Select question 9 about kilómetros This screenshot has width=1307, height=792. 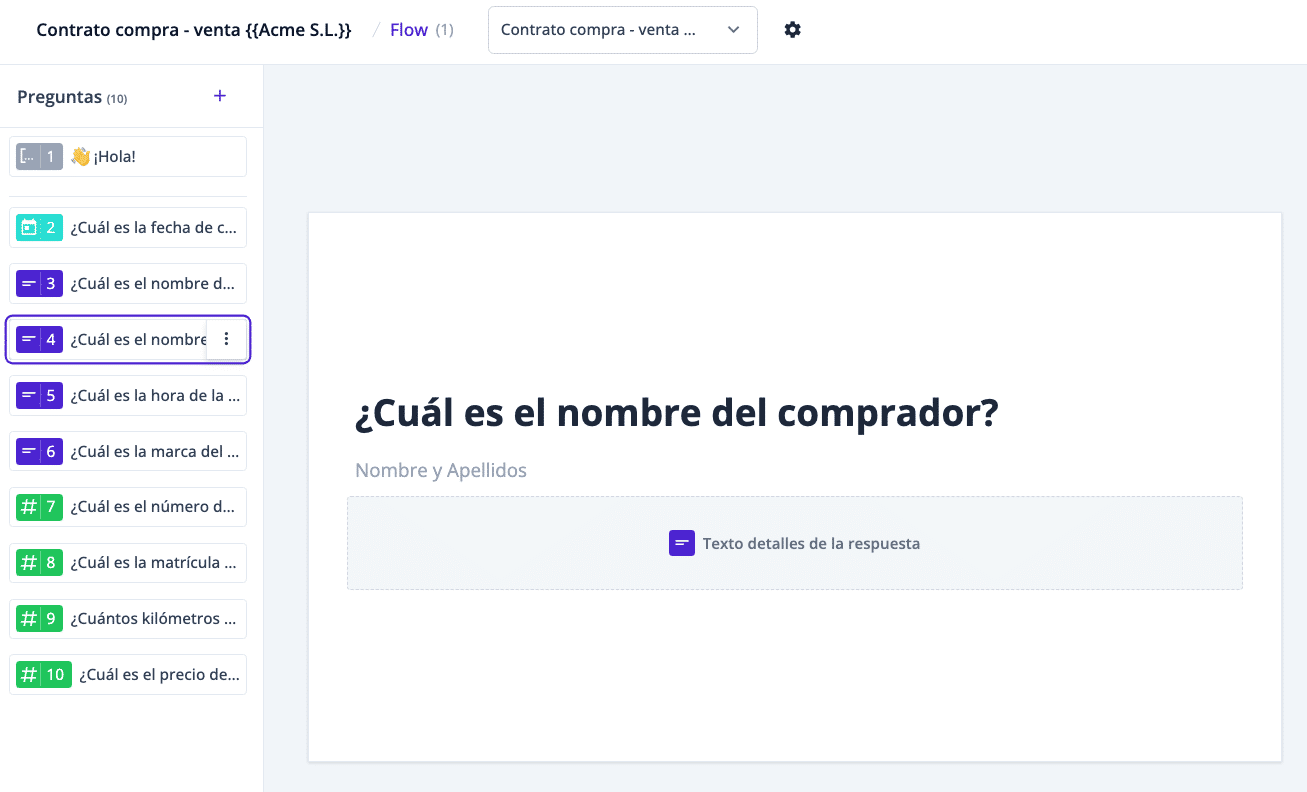click(154, 619)
